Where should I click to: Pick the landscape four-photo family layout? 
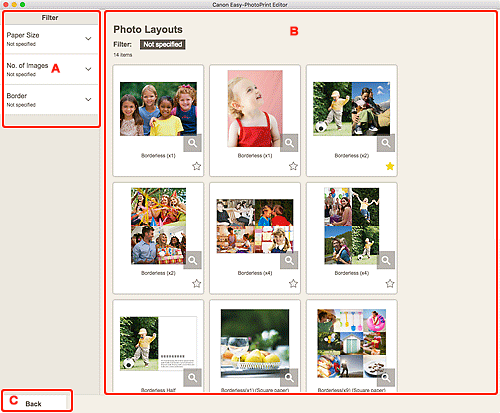255,226
